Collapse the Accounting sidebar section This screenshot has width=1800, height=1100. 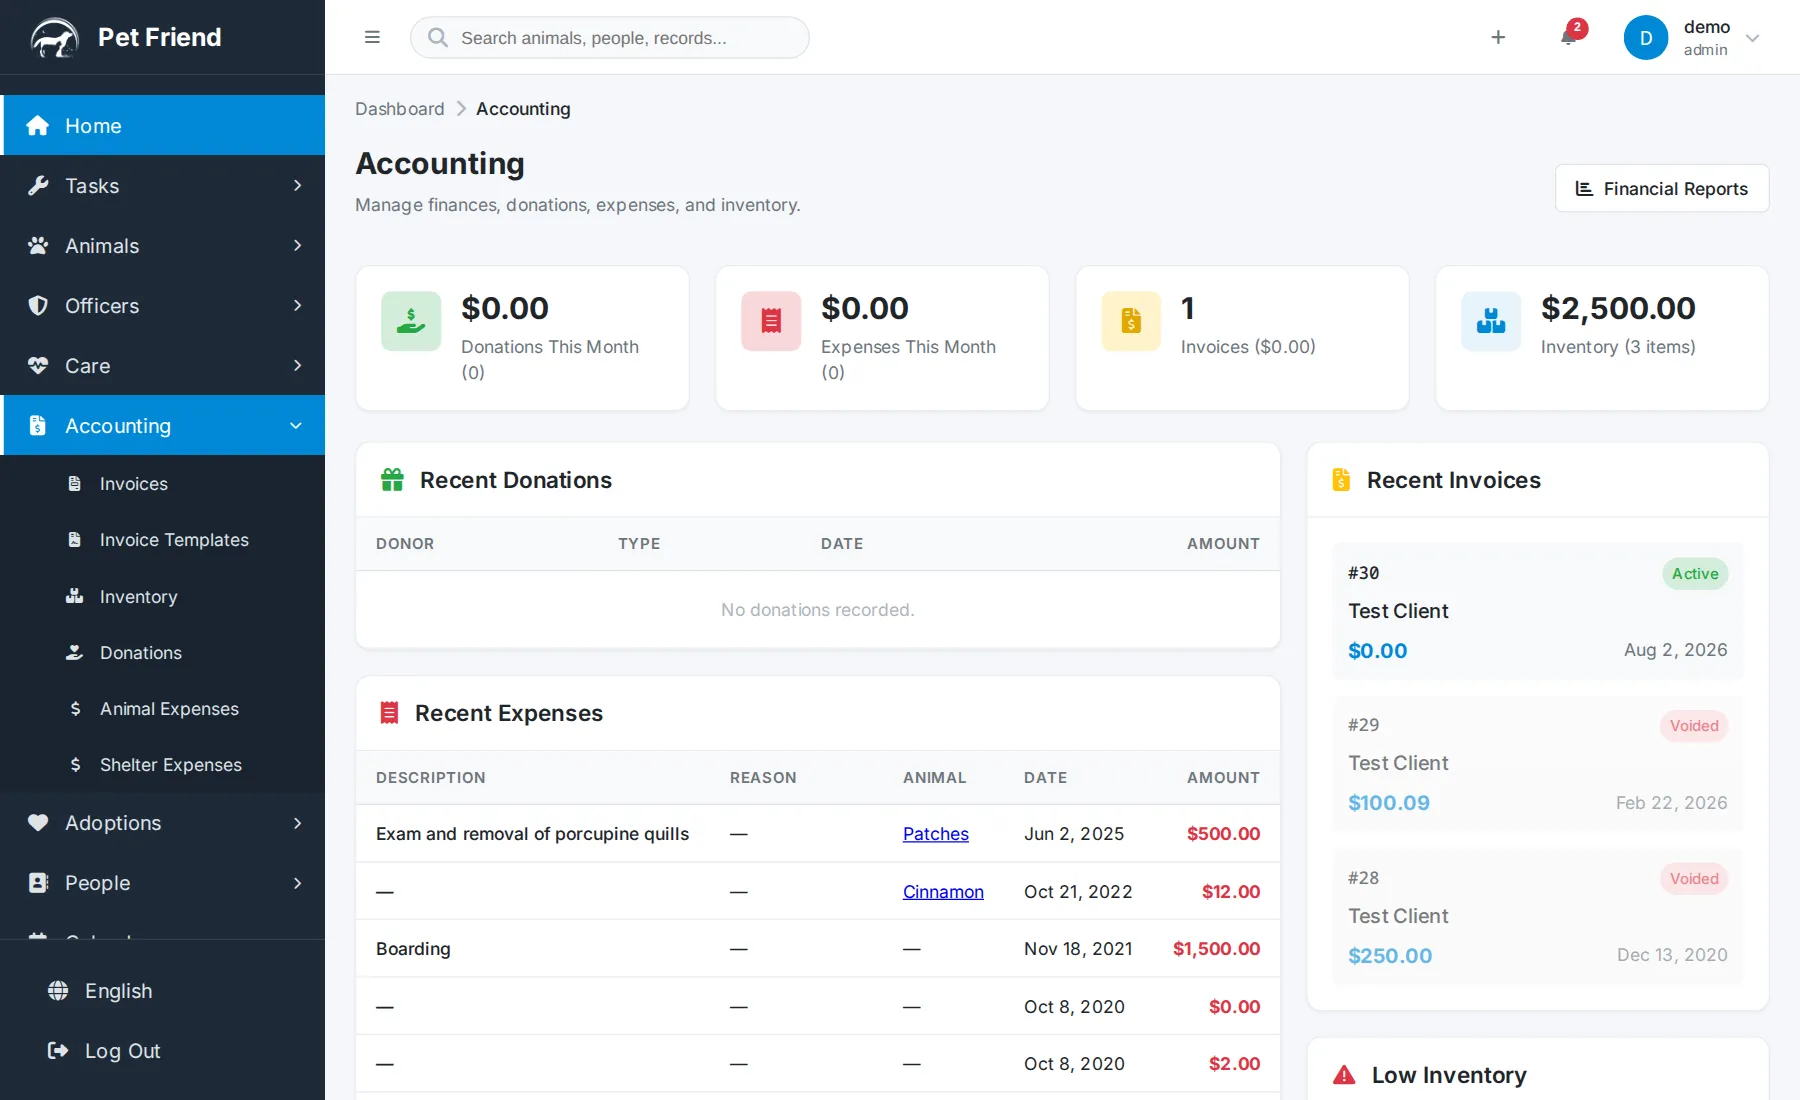pyautogui.click(x=164, y=426)
